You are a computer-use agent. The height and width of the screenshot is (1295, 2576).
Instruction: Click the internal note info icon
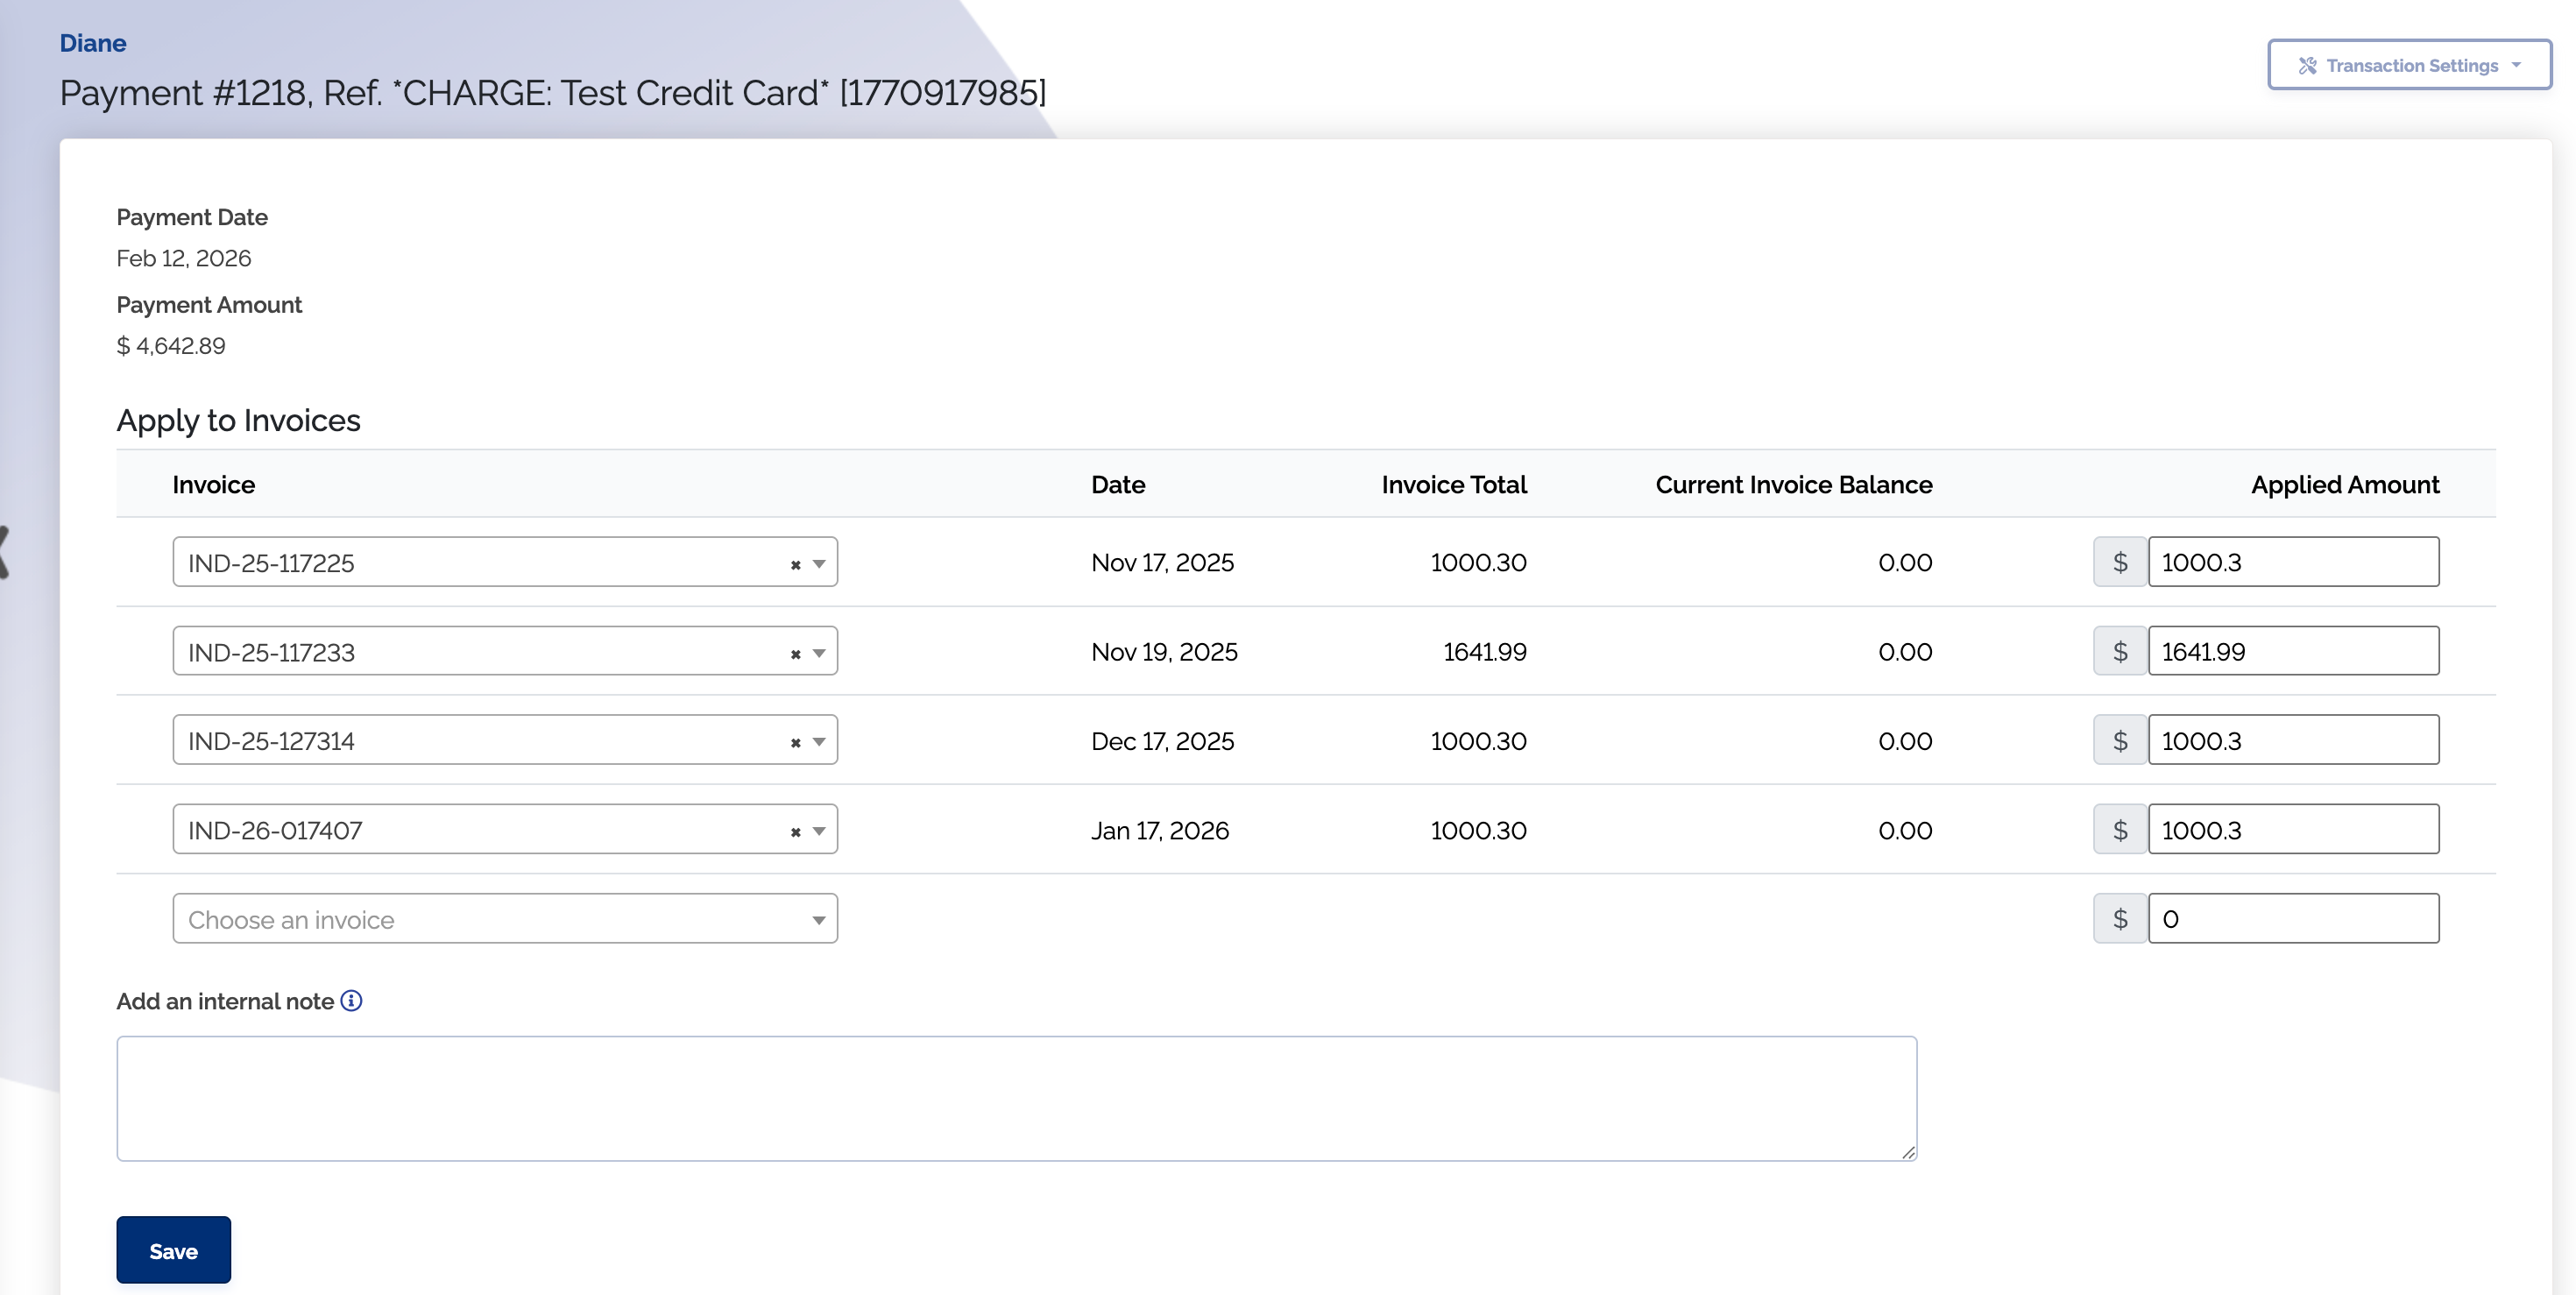point(351,1001)
